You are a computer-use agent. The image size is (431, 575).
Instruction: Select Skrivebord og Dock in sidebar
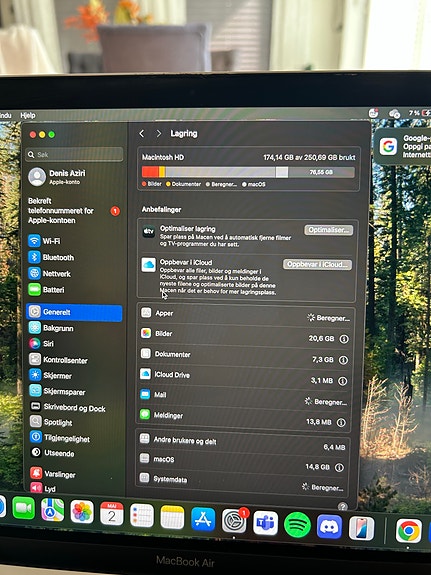(x=67, y=407)
